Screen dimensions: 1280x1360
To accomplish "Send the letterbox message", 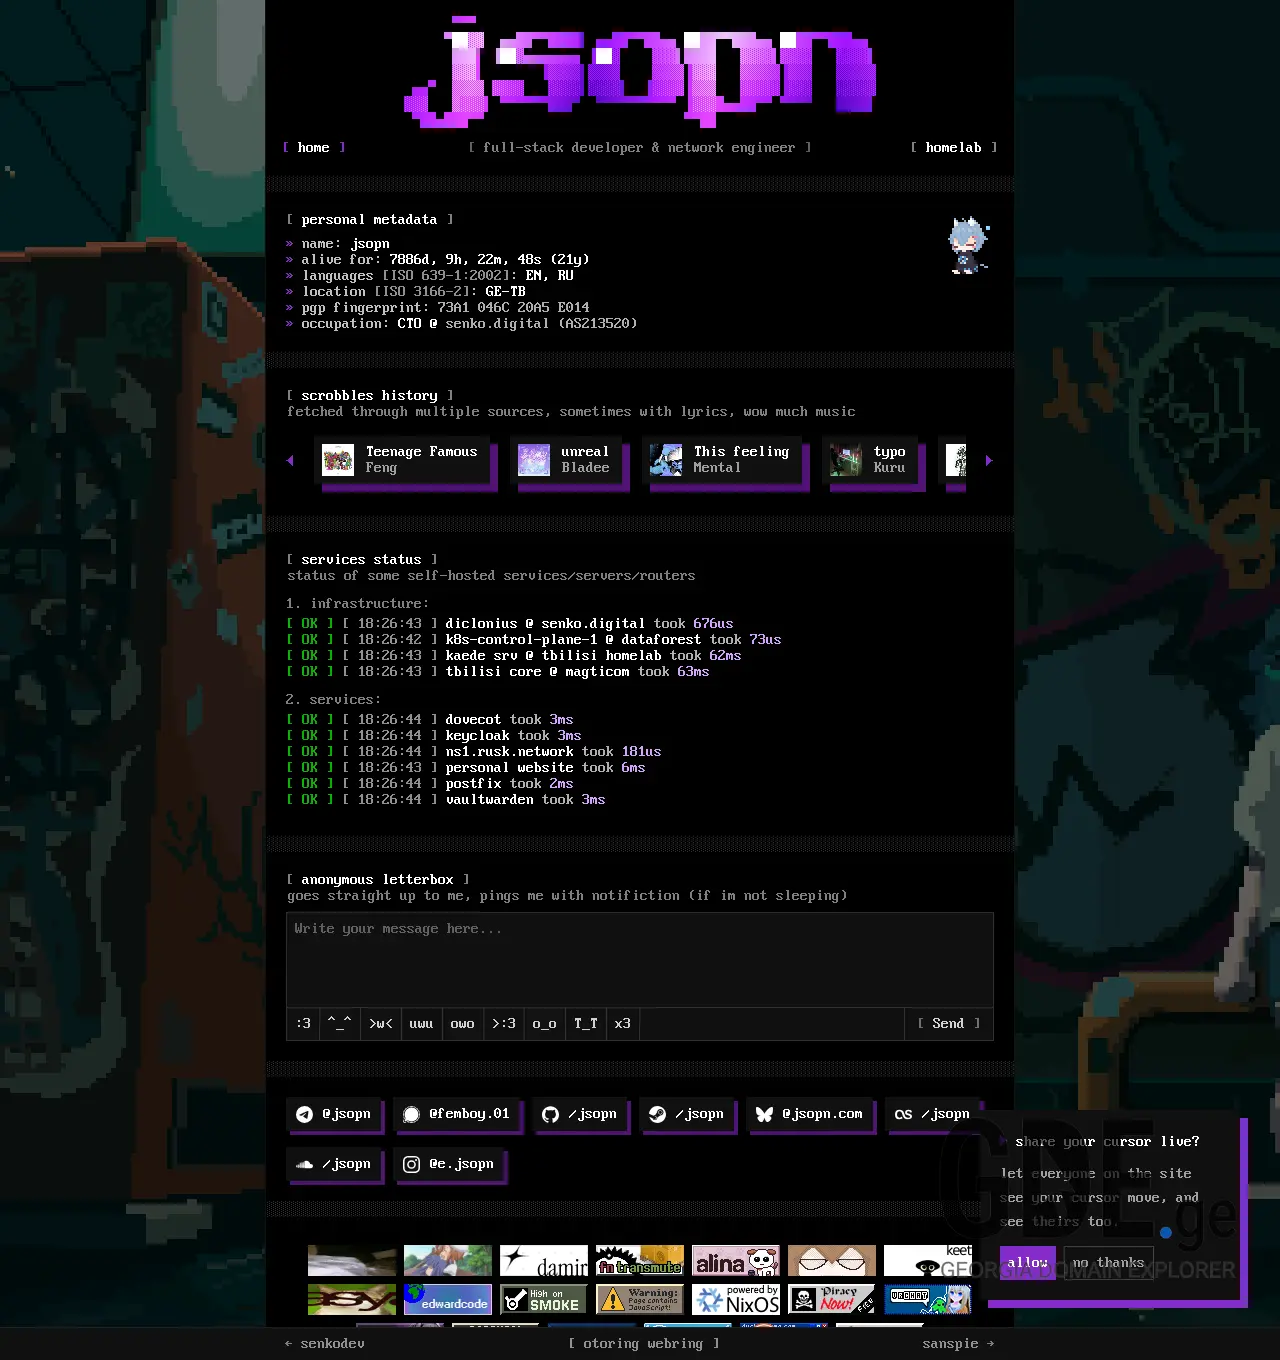I will click(948, 1024).
